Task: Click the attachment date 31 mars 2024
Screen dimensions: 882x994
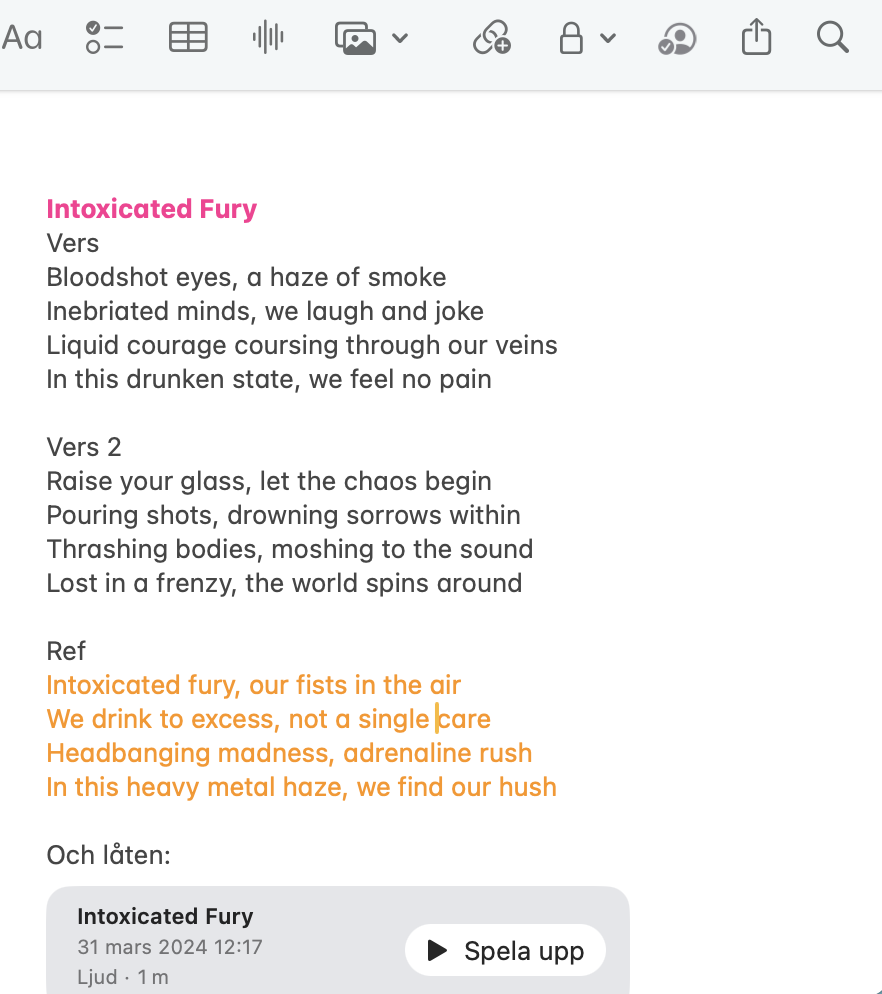Action: click(170, 946)
